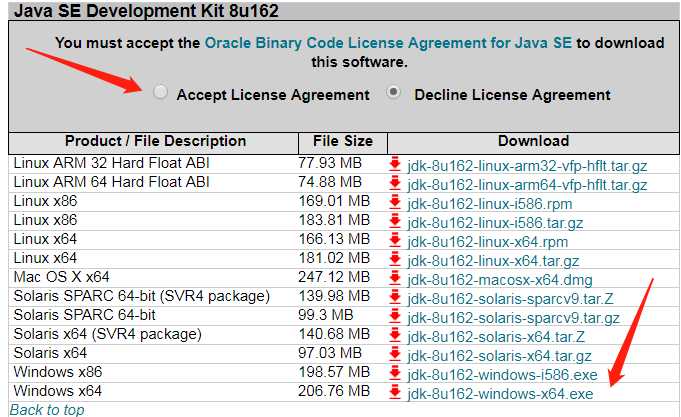681x417 pixels.
Task: Click download icon beside solaris-sparcv9.tar.Z
Action: 395,297
